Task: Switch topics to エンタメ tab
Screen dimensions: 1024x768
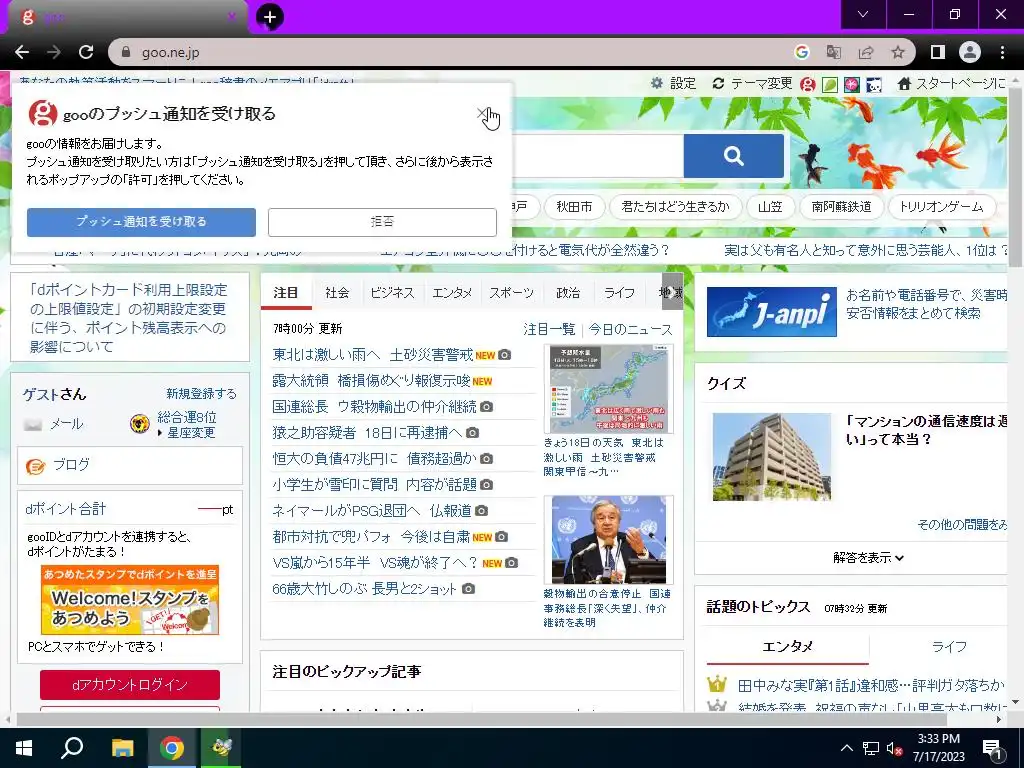Action: [787, 647]
